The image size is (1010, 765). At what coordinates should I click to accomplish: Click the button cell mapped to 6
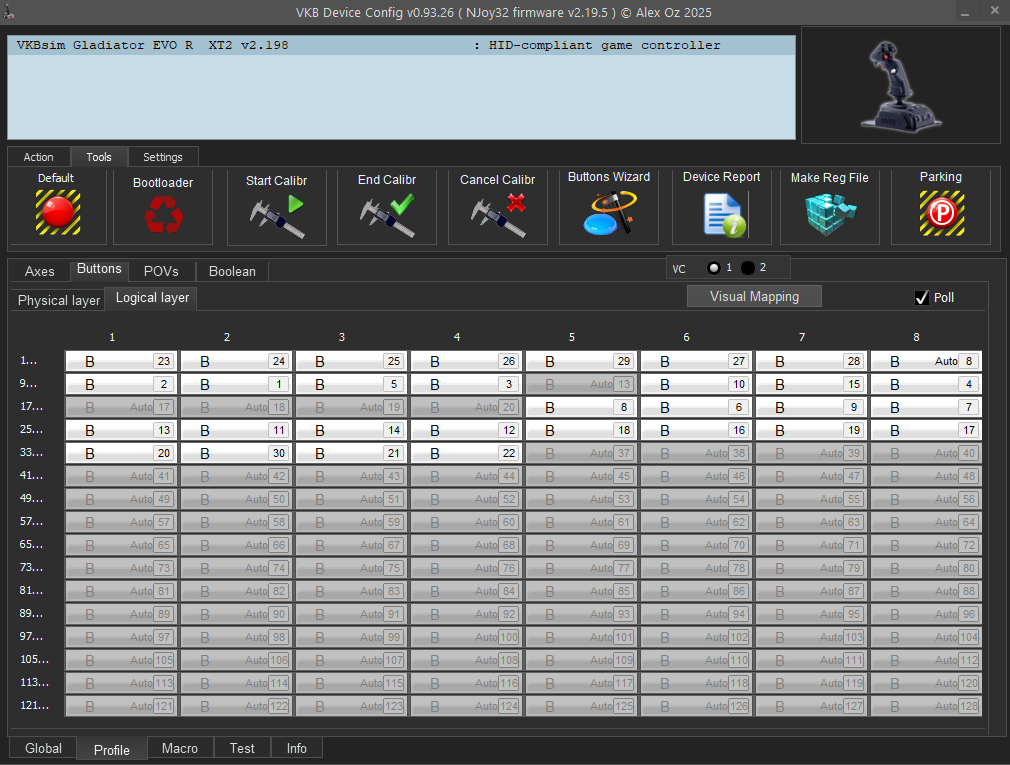696,407
